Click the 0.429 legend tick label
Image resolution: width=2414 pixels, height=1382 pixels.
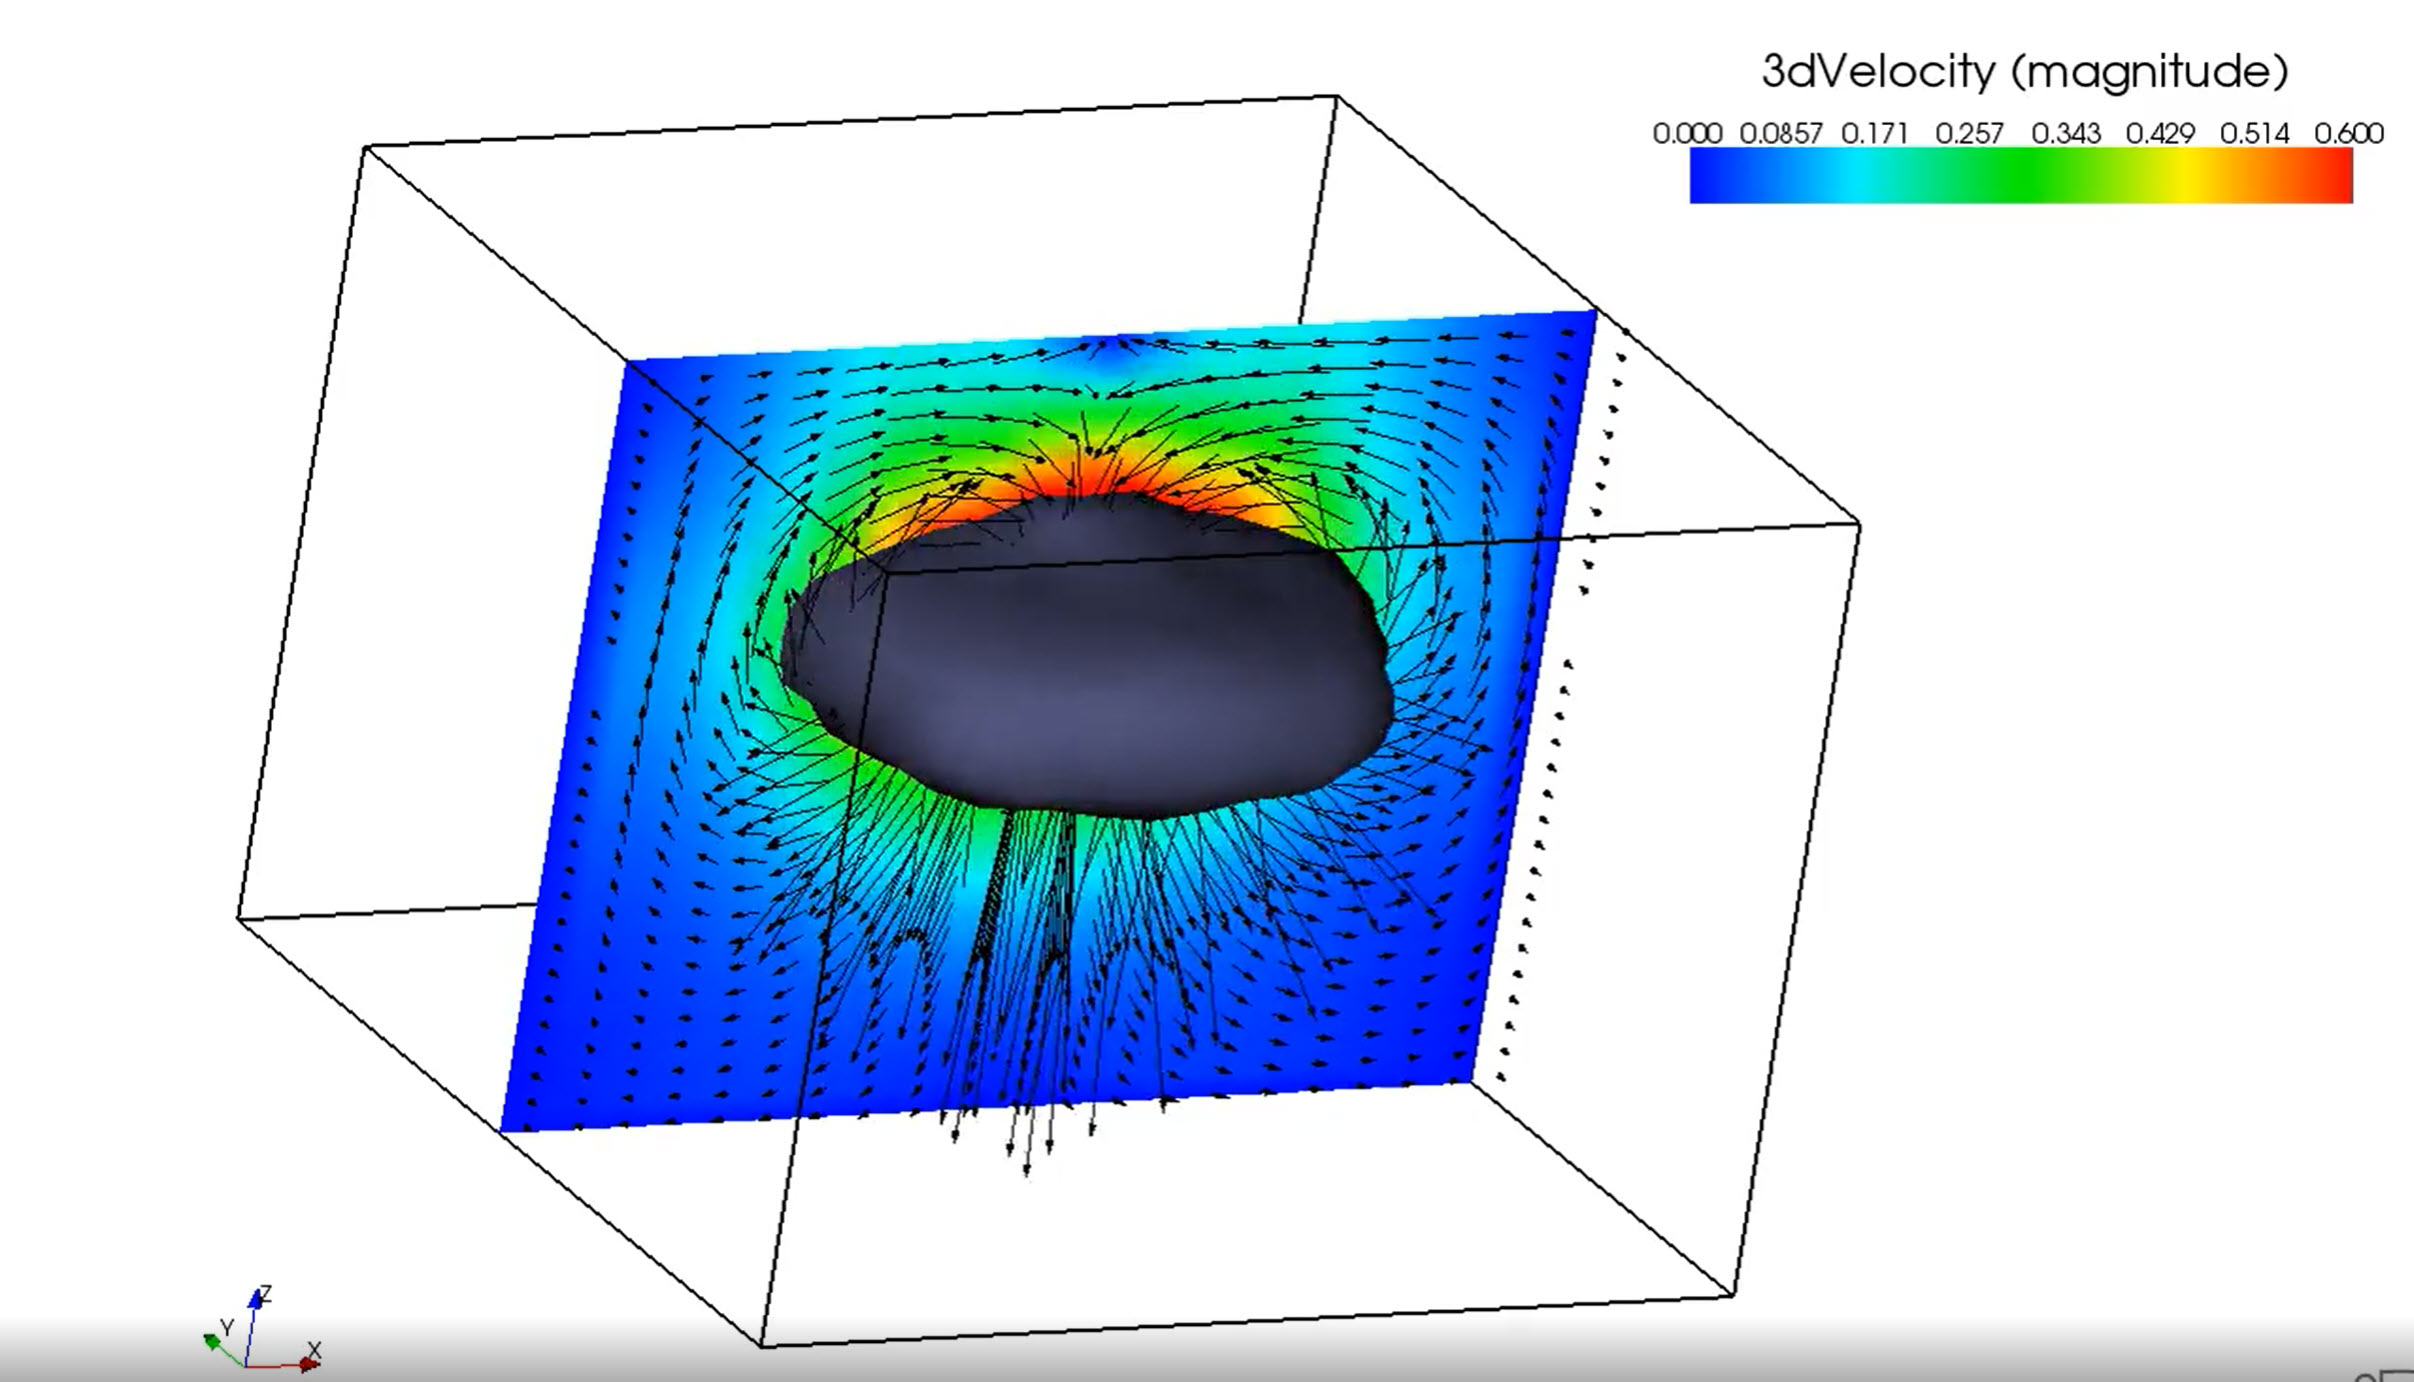[2160, 133]
